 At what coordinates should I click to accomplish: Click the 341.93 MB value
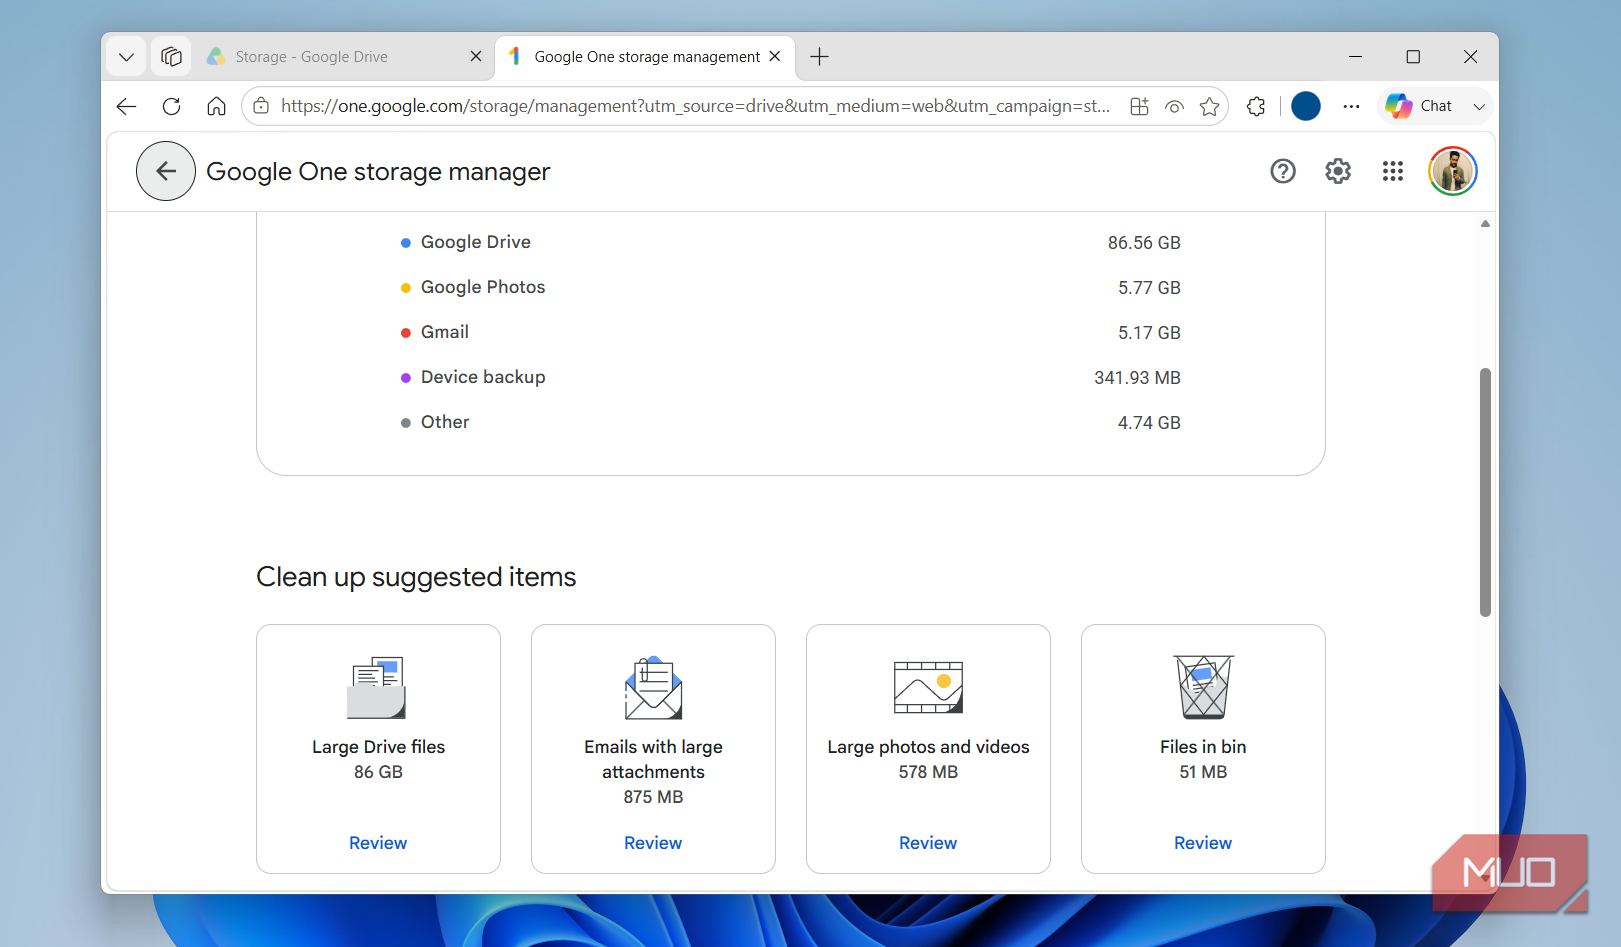click(1137, 378)
